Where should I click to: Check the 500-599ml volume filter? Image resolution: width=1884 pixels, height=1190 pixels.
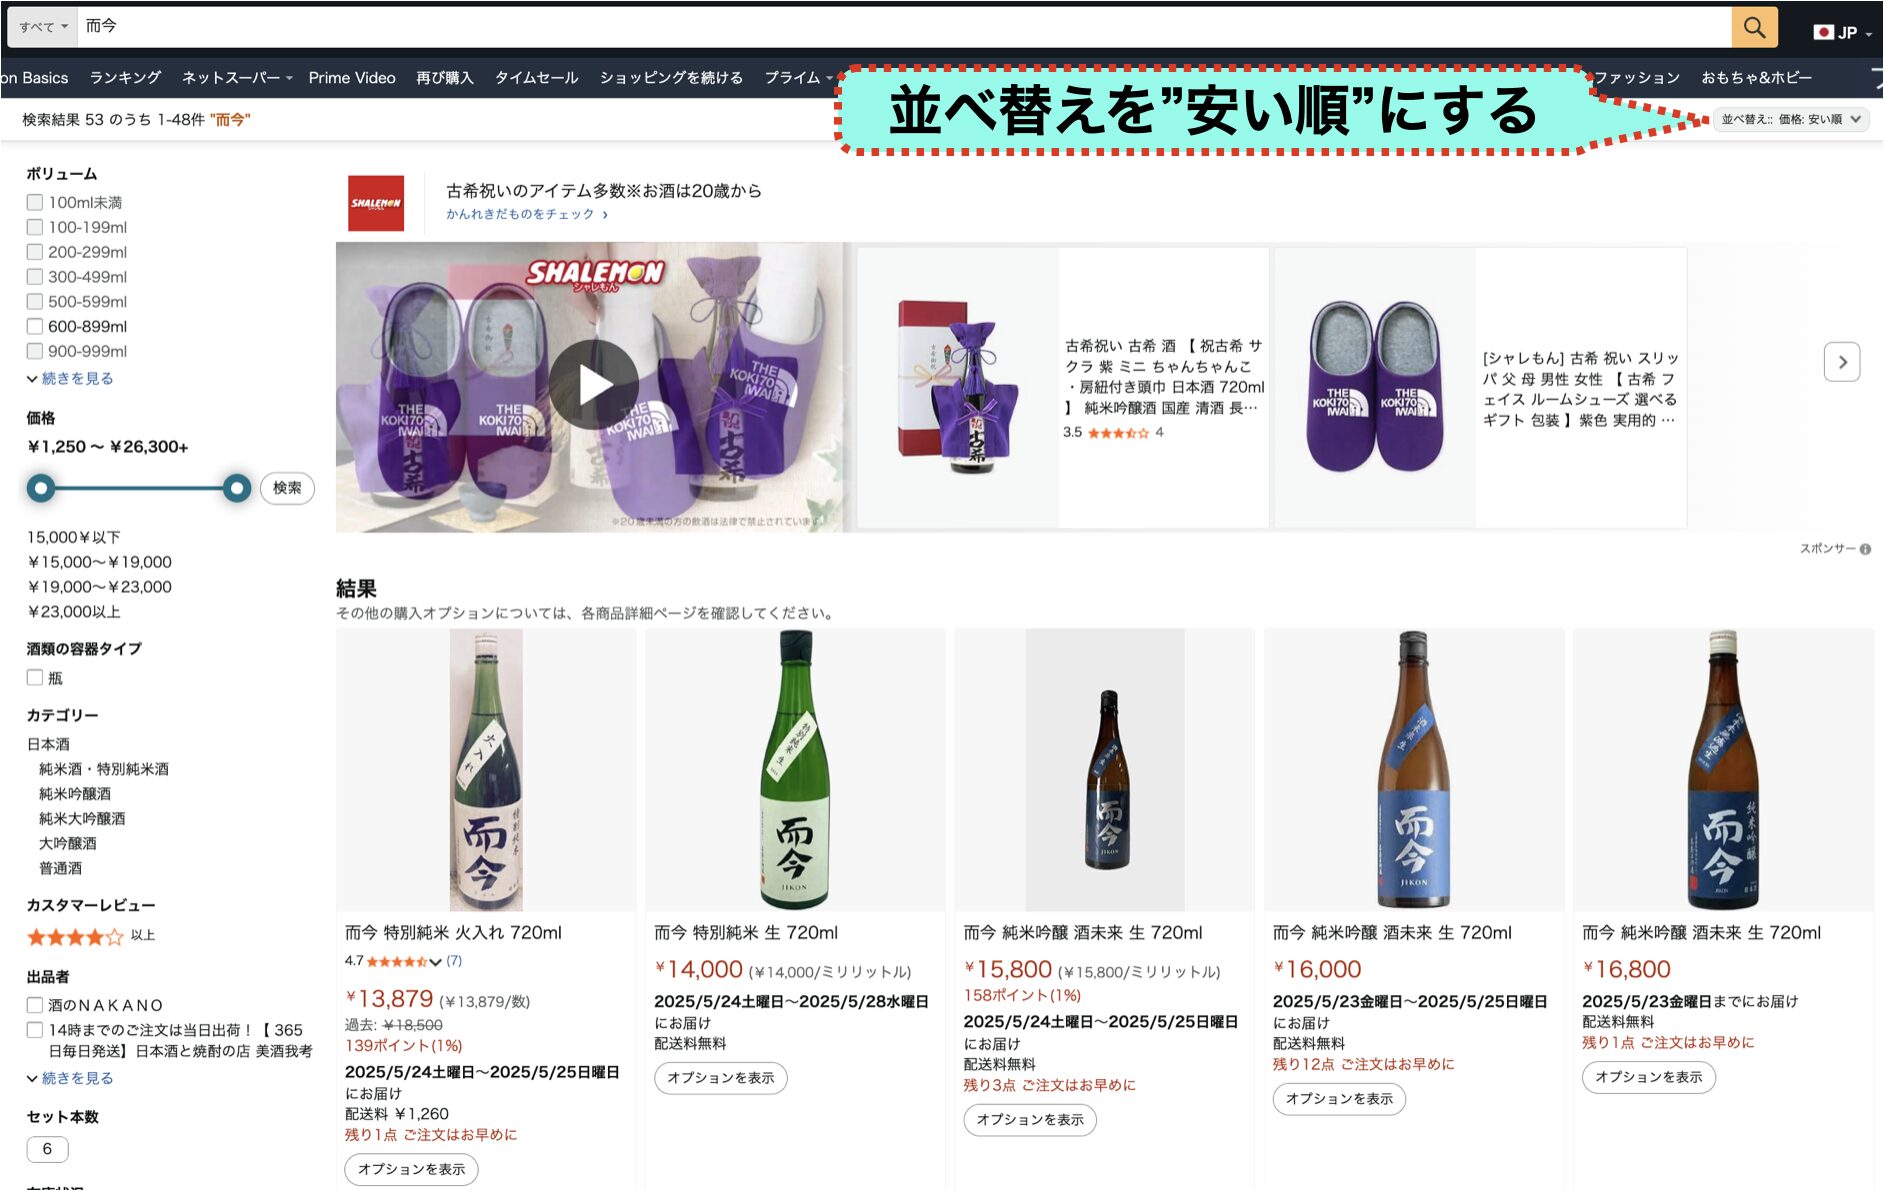tap(35, 301)
